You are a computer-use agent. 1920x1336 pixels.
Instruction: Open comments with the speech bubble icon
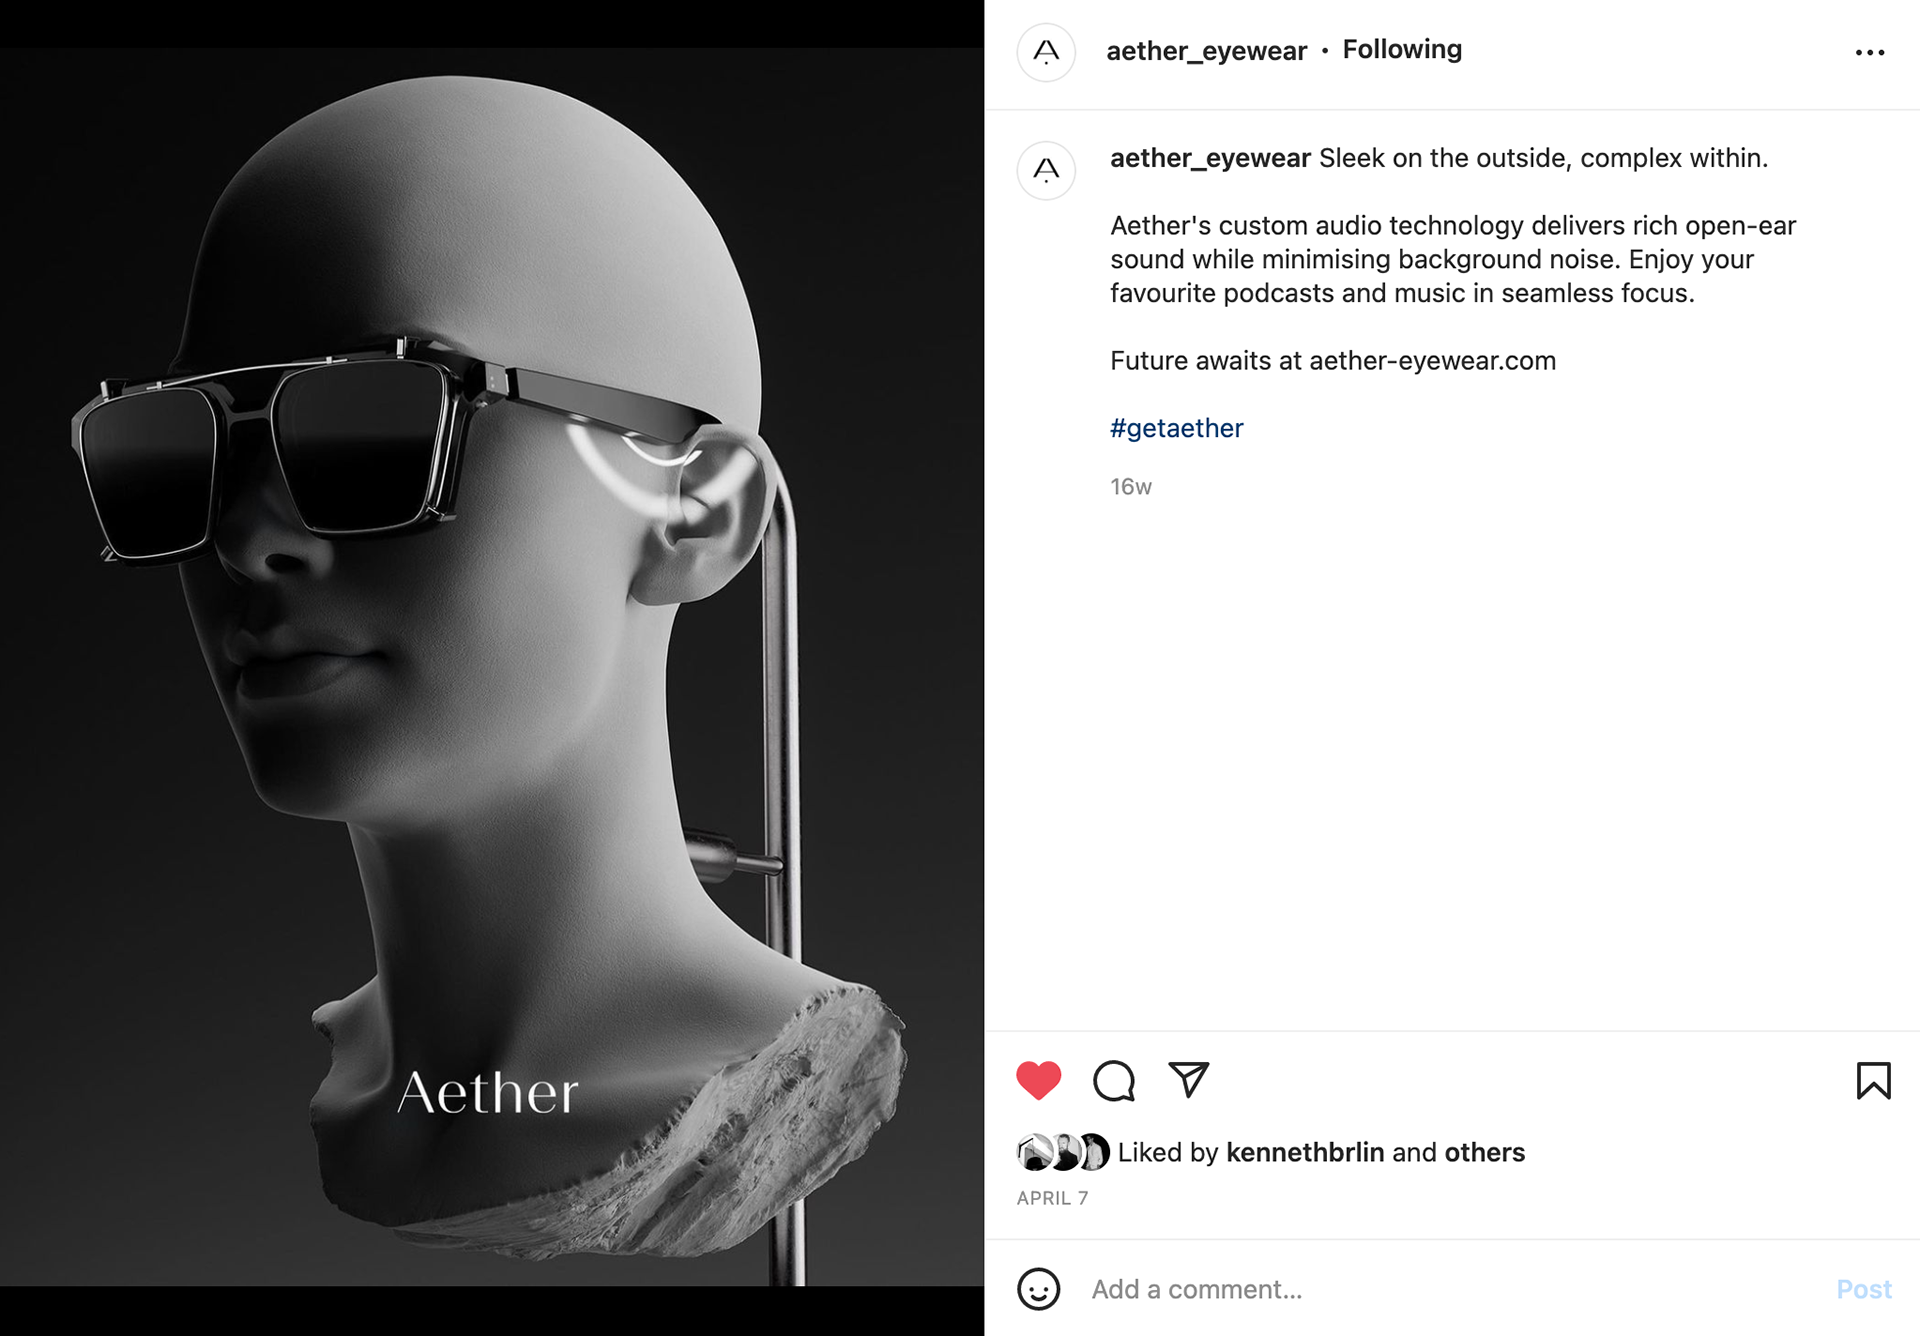pyautogui.click(x=1113, y=1080)
